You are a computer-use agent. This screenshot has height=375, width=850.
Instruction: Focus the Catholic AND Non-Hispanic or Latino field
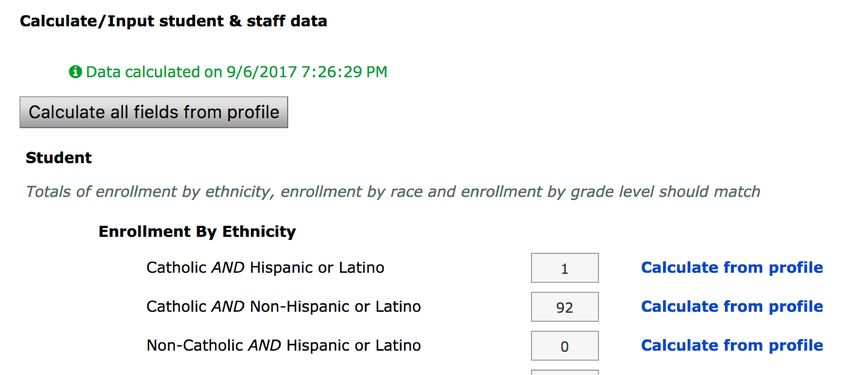[x=565, y=307]
